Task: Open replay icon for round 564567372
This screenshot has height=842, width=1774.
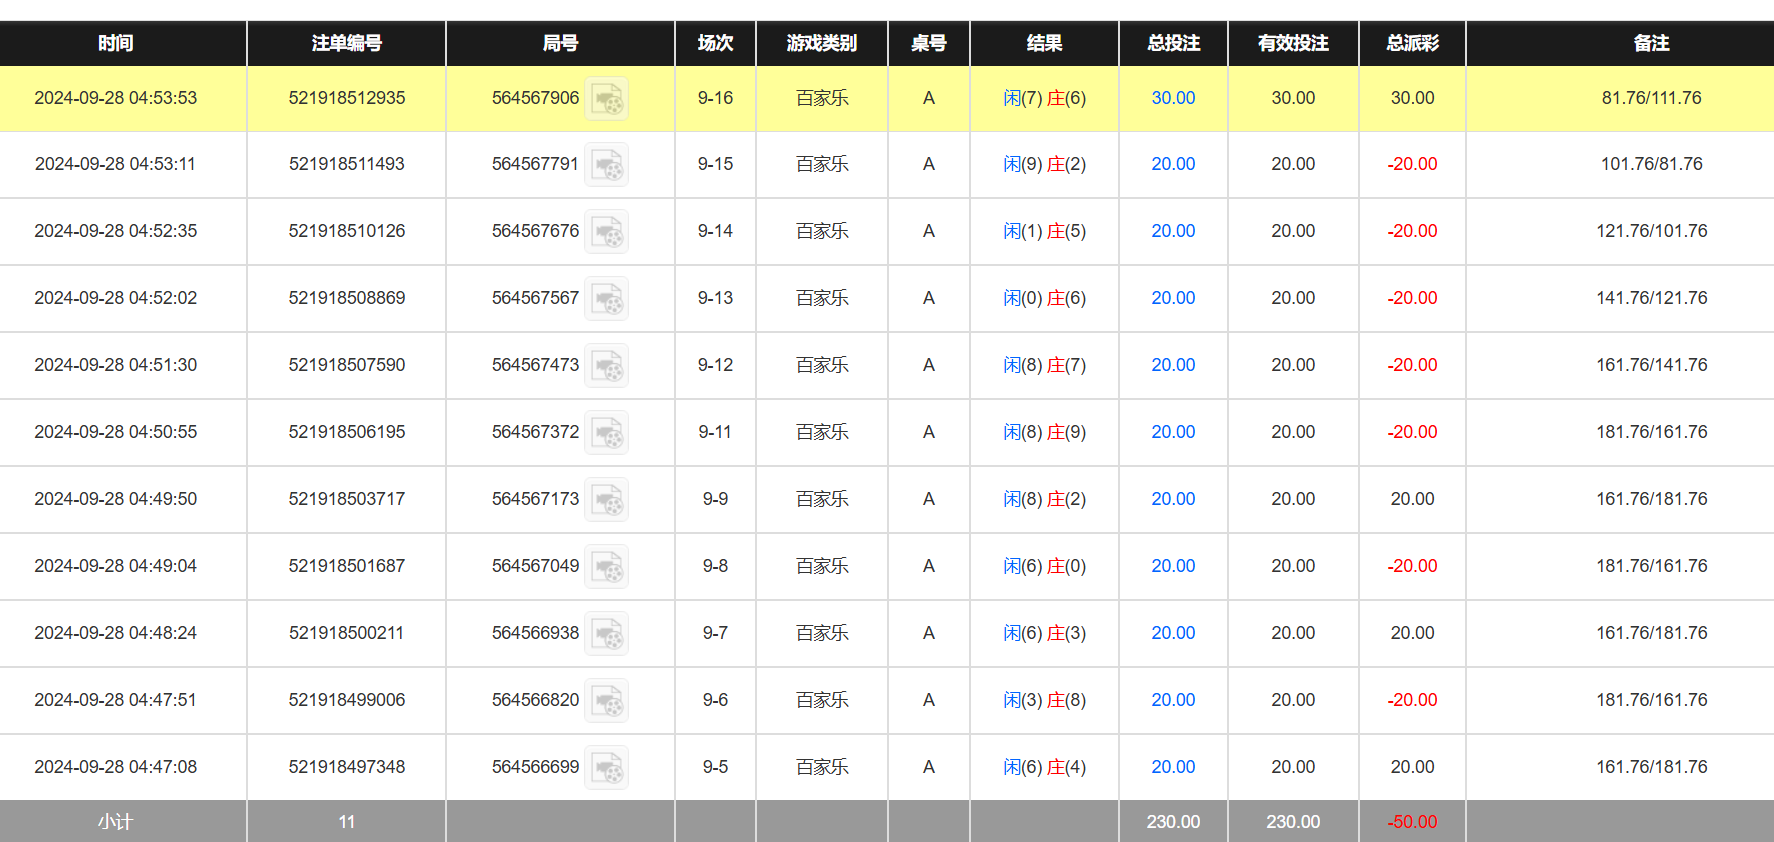Action: click(x=606, y=433)
